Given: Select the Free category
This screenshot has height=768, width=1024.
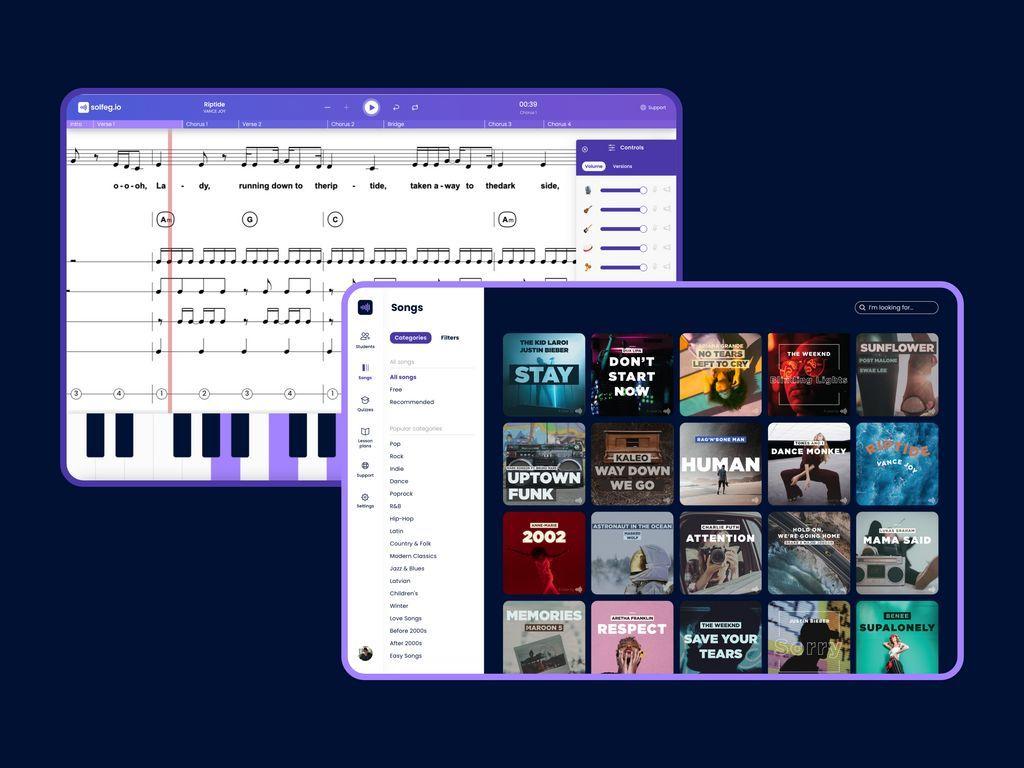Looking at the screenshot, I should coord(396,389).
